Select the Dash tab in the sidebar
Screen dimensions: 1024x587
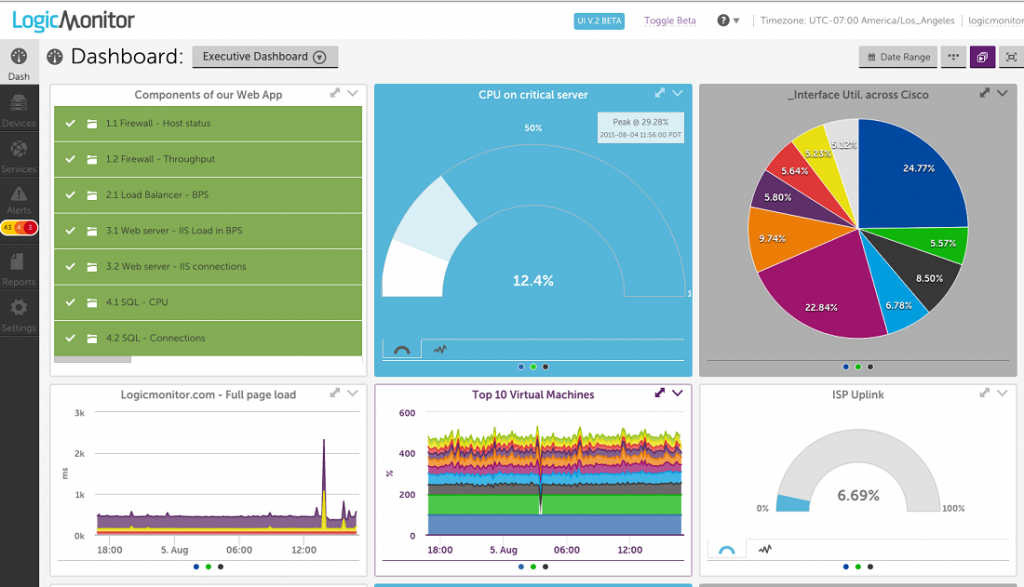click(18, 60)
